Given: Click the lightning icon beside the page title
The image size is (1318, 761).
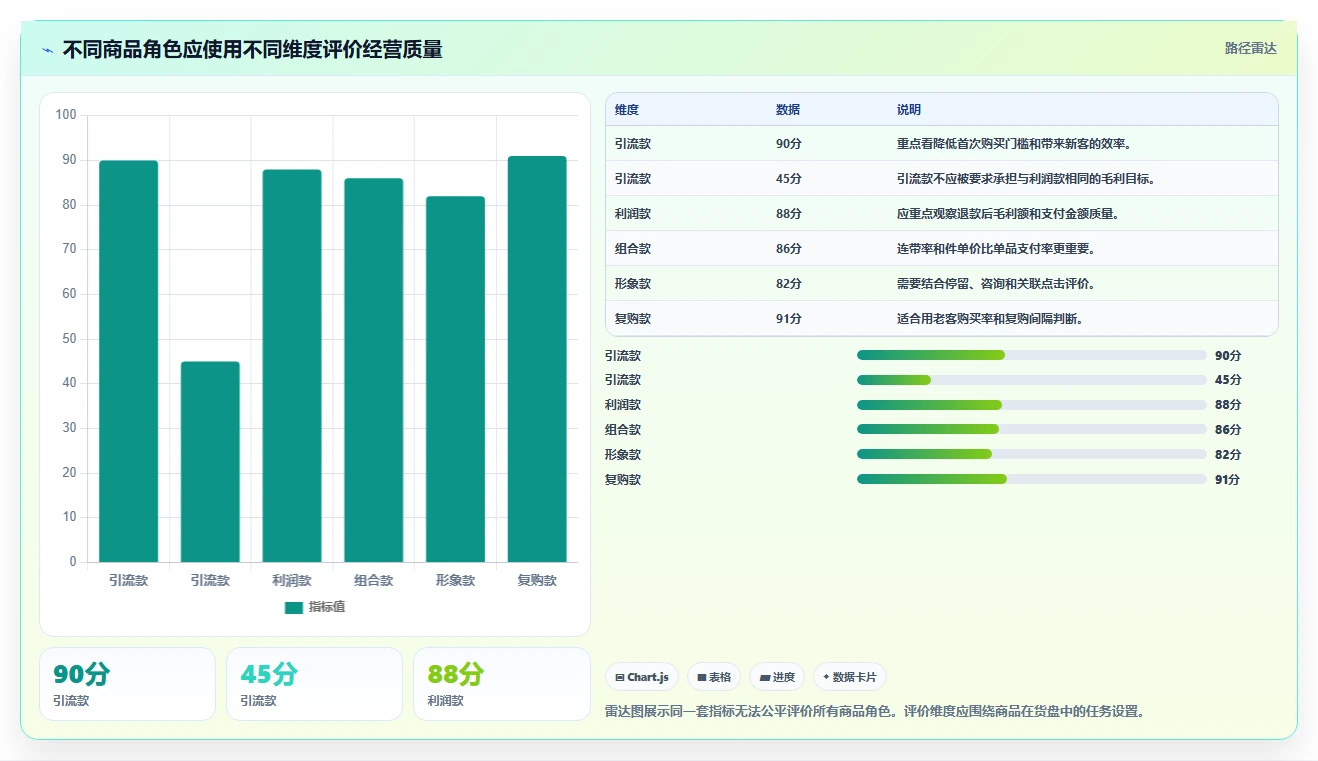Looking at the screenshot, I should 48,50.
